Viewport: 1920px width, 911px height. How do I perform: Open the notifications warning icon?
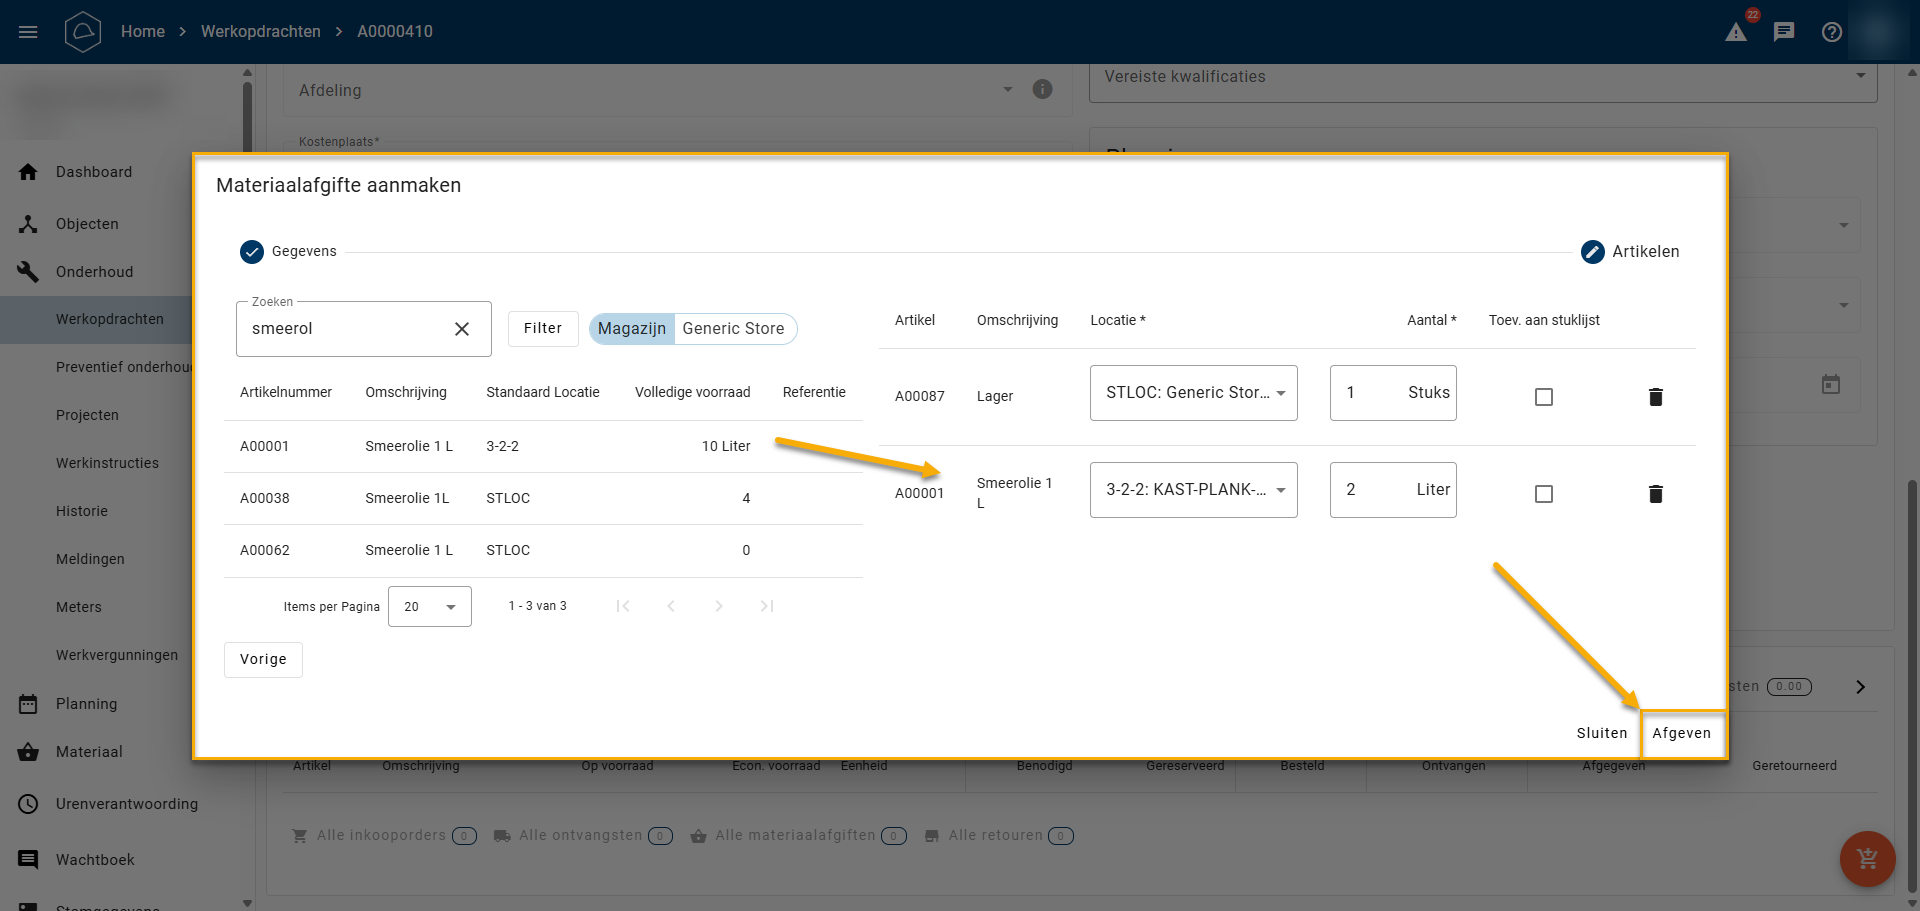point(1736,32)
